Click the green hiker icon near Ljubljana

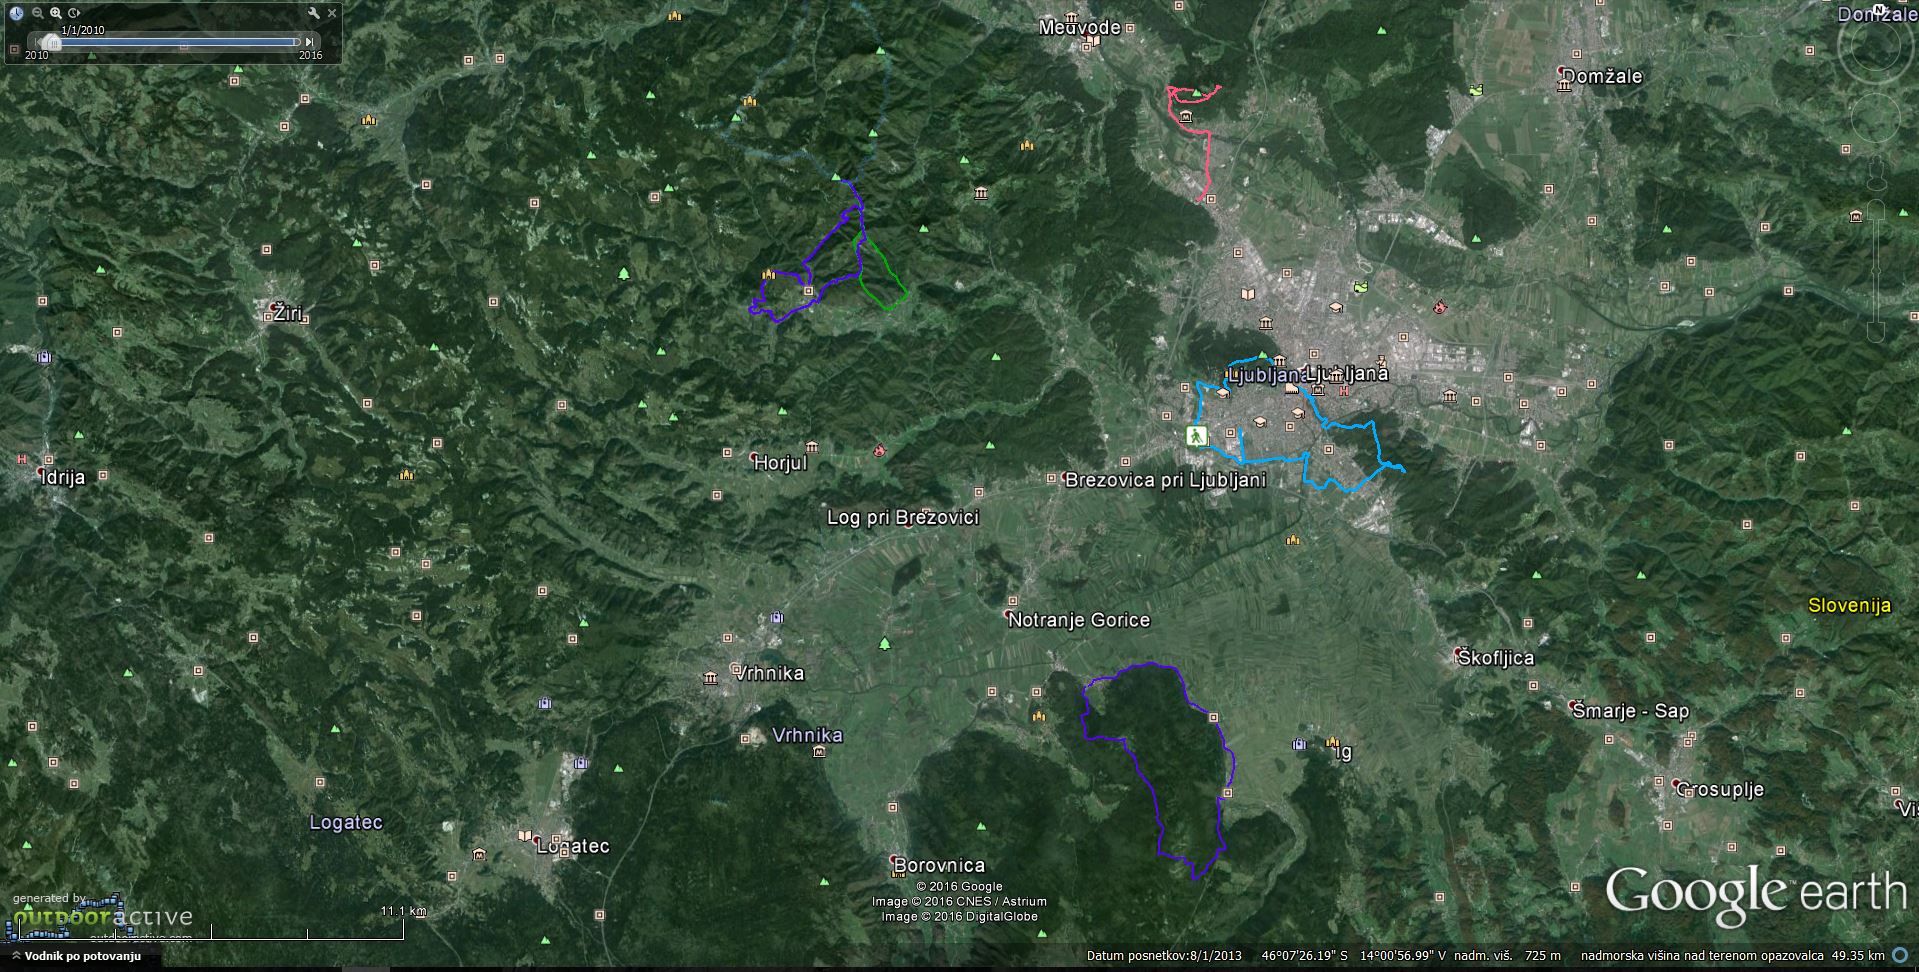pos(1196,436)
